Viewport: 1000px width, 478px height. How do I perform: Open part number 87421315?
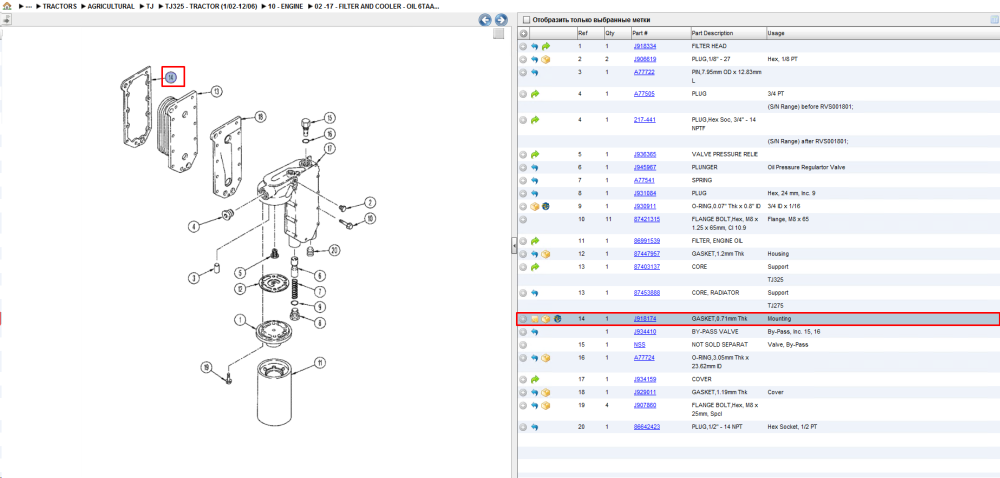click(x=647, y=219)
